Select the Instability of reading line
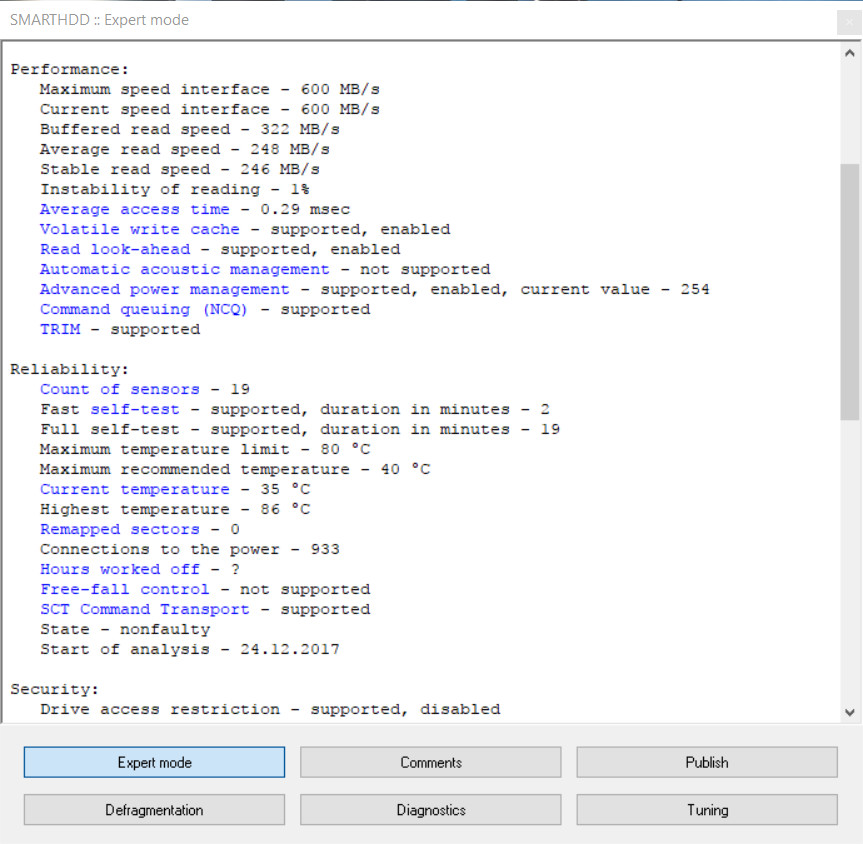 pos(174,189)
